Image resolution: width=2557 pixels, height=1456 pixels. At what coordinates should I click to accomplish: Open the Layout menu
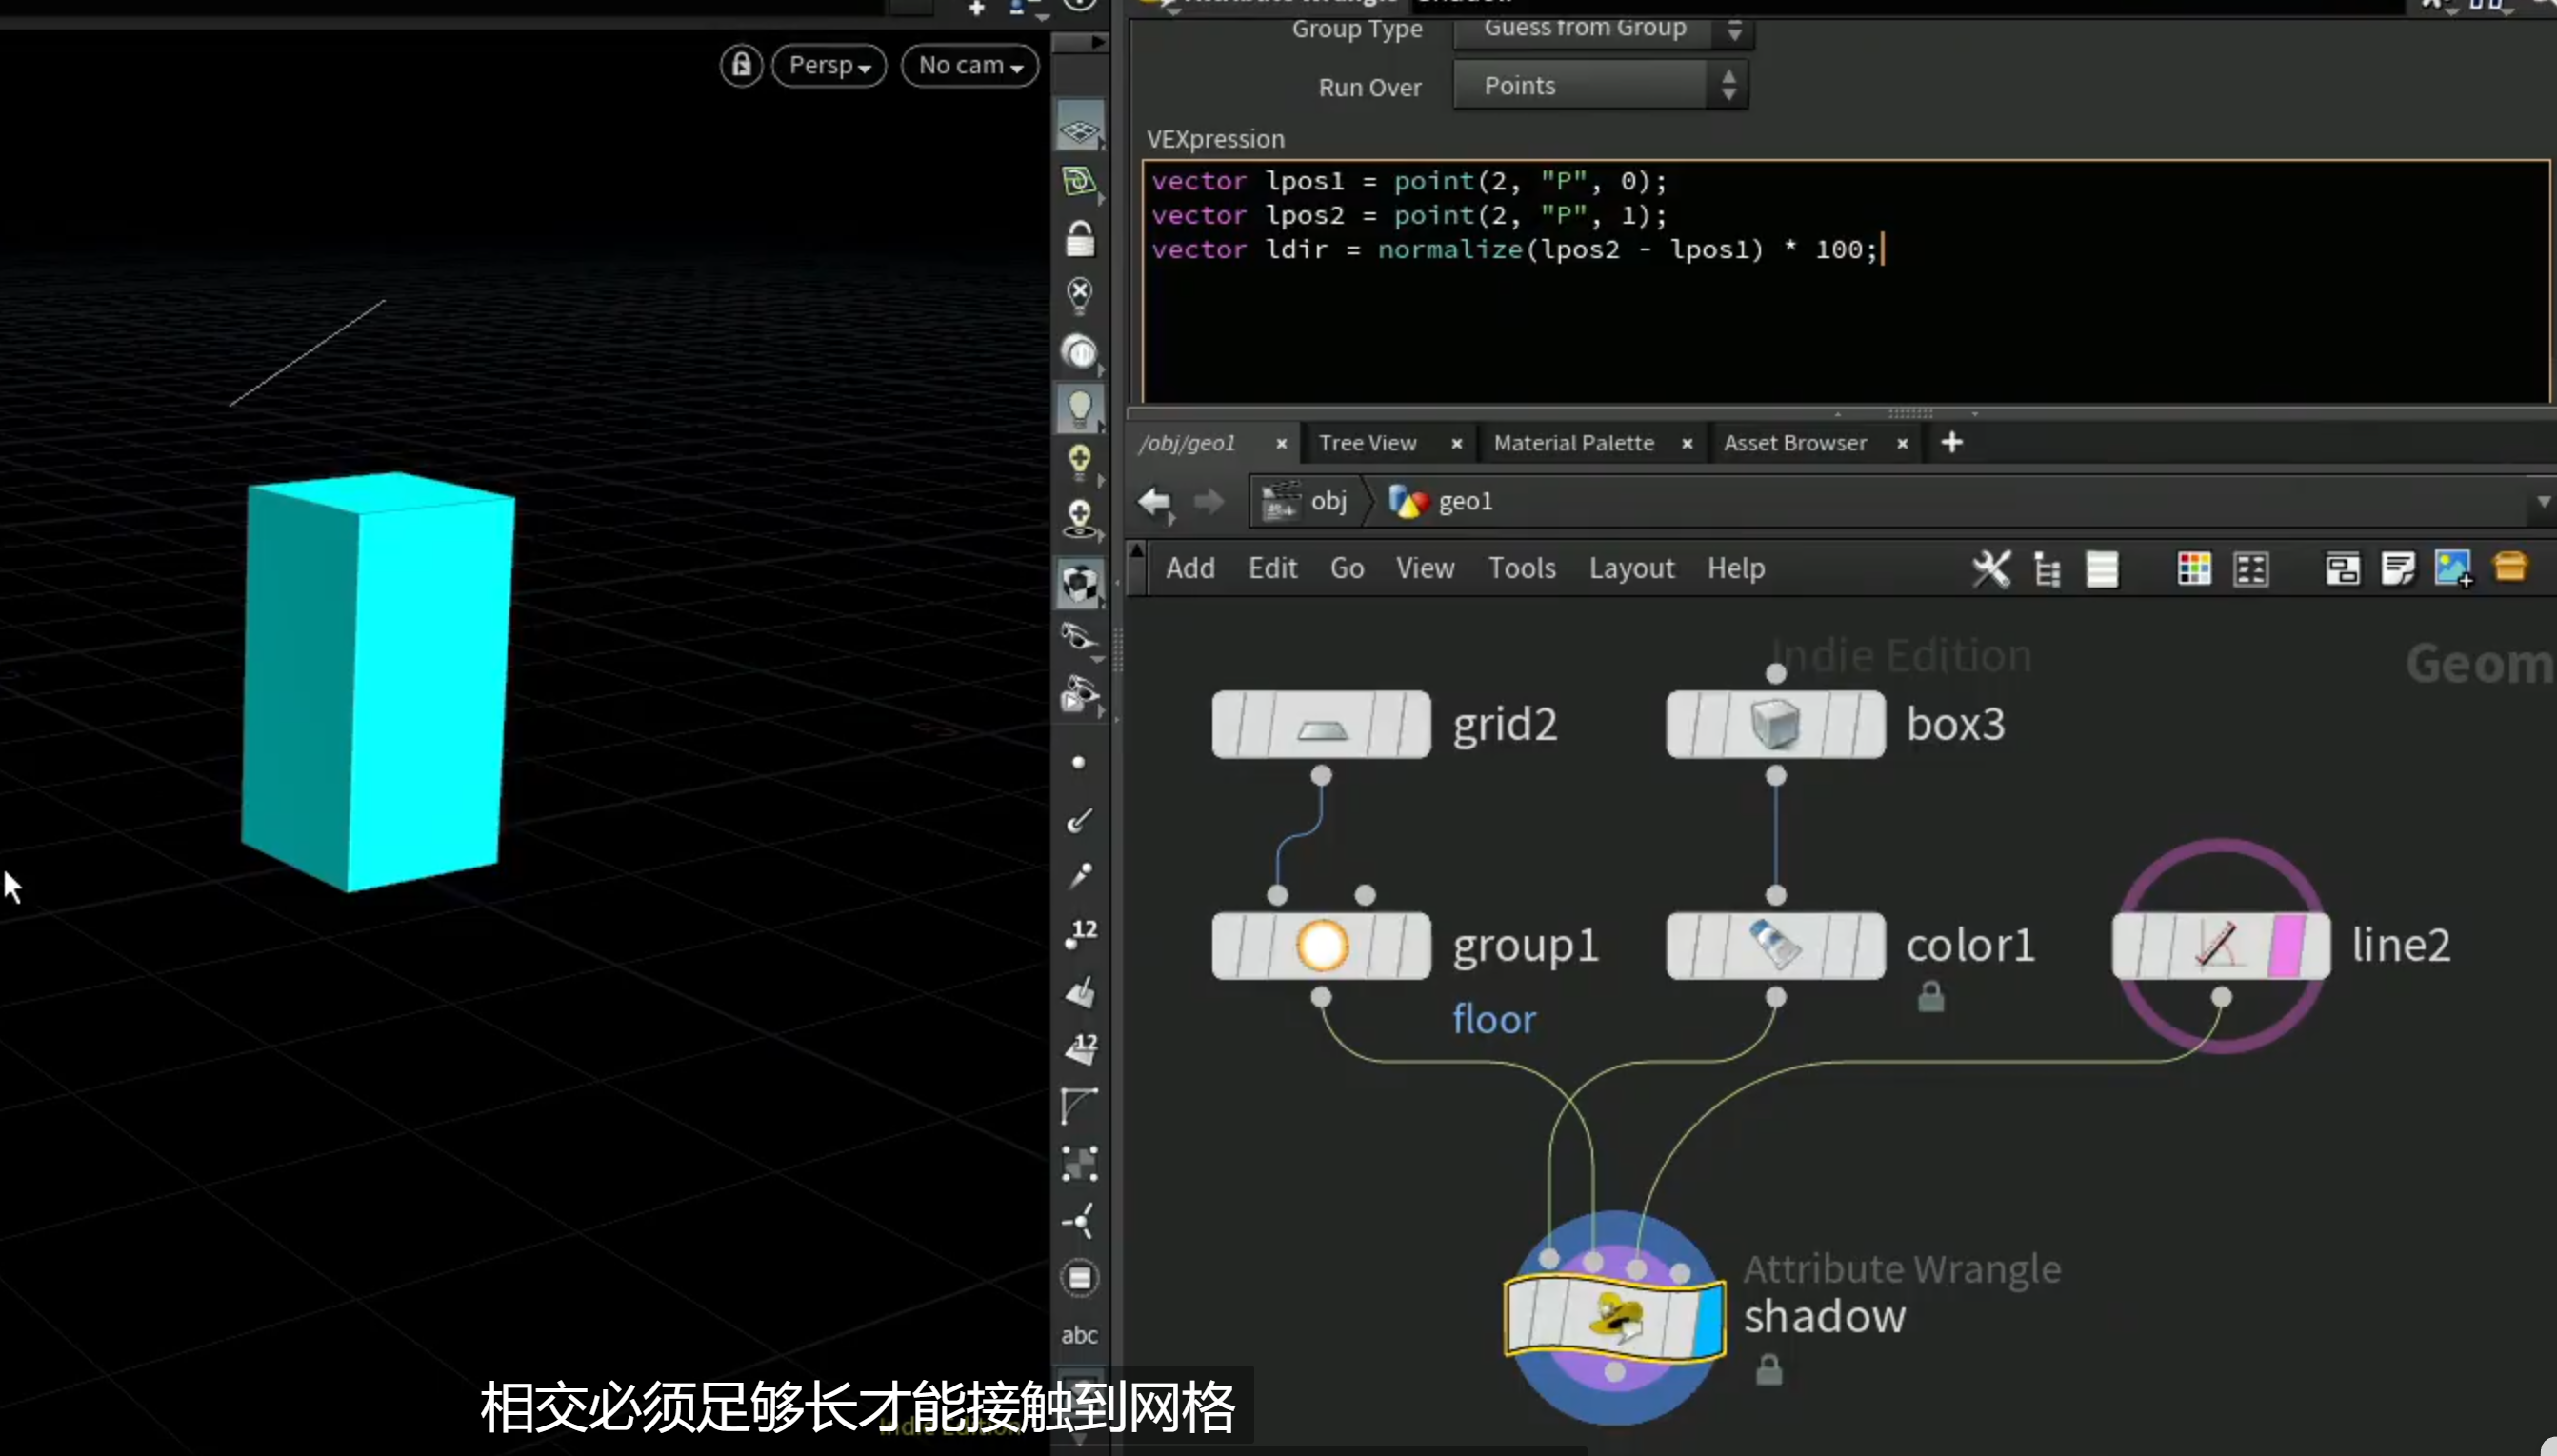1631,568
